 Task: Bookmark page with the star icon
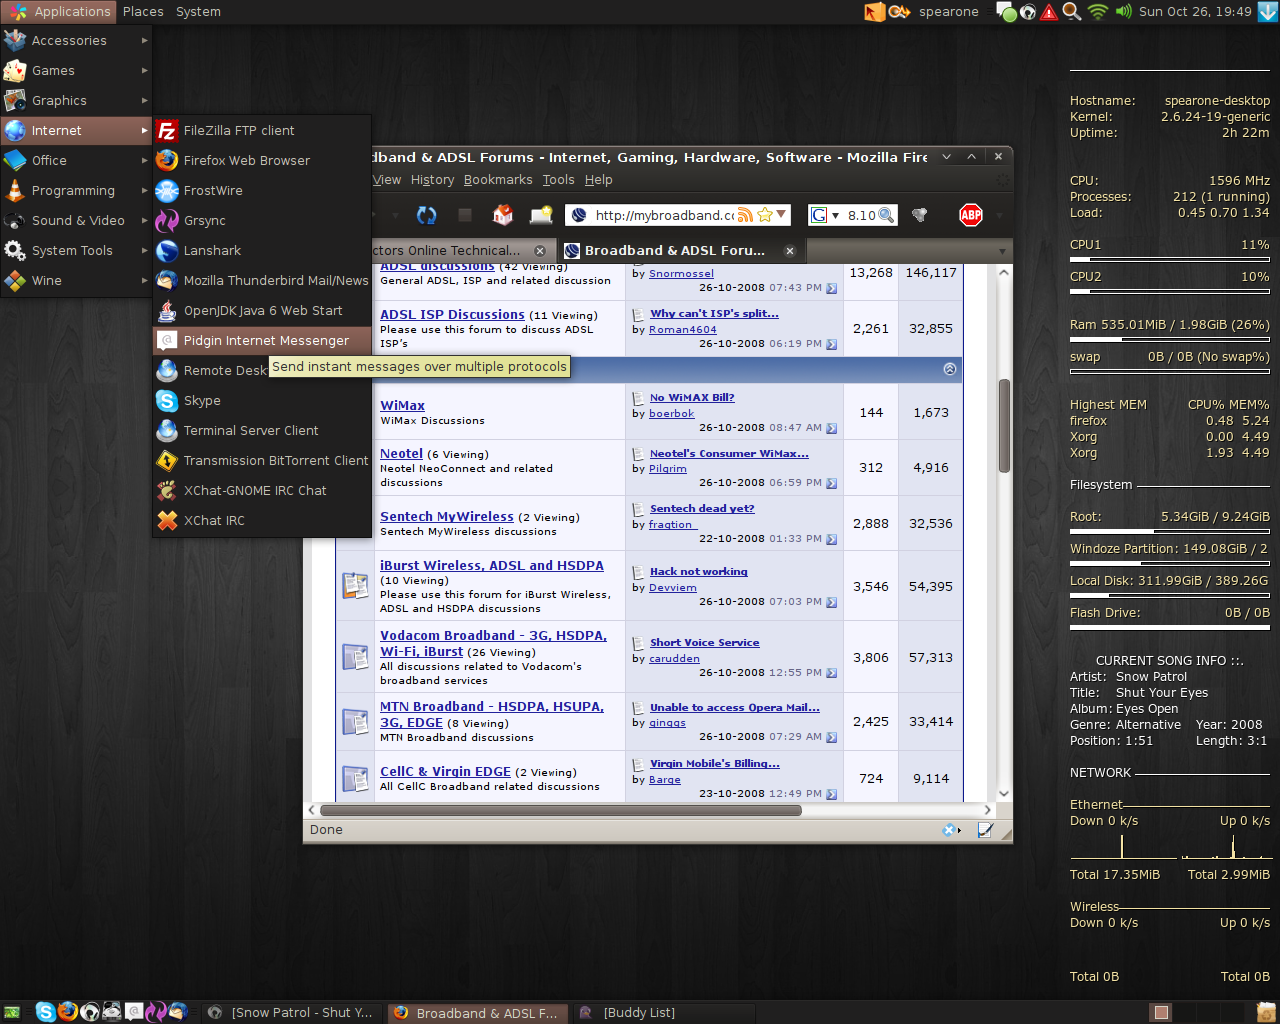[x=765, y=215]
